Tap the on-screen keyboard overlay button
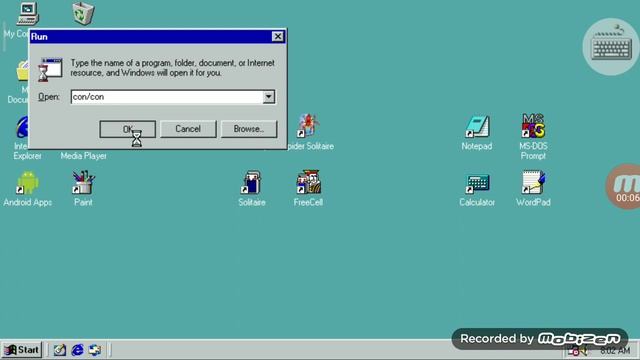640x360 pixels. (611, 47)
